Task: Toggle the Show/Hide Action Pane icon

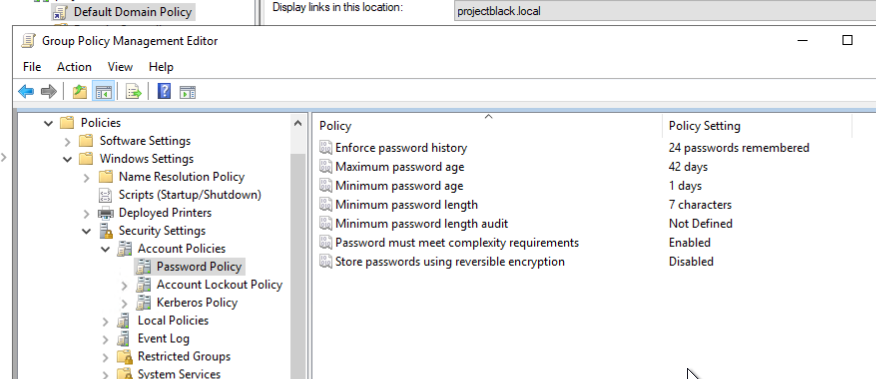Action: coord(187,92)
